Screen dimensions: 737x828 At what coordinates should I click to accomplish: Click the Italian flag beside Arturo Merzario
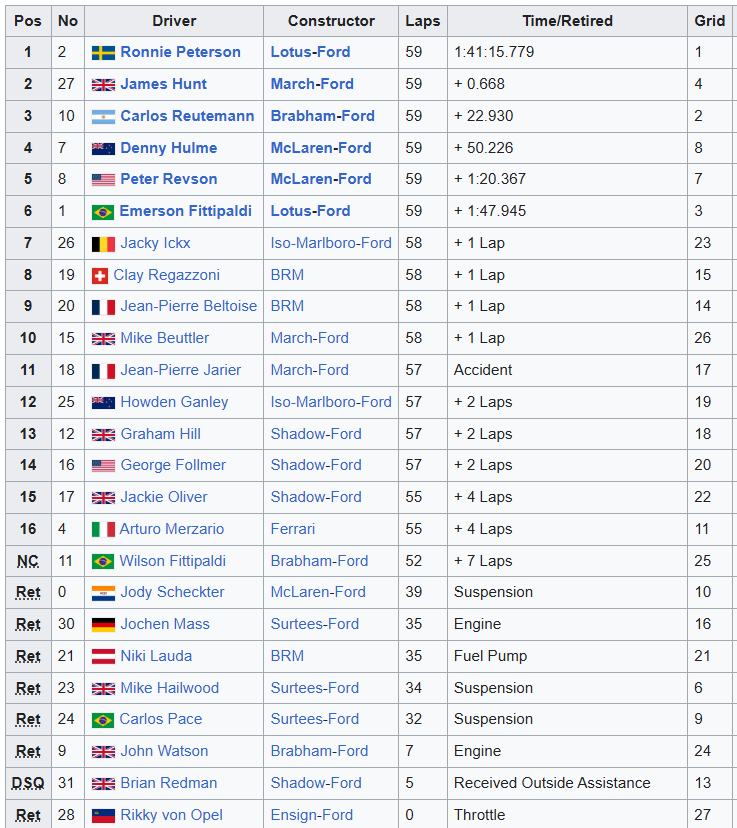coord(103,530)
